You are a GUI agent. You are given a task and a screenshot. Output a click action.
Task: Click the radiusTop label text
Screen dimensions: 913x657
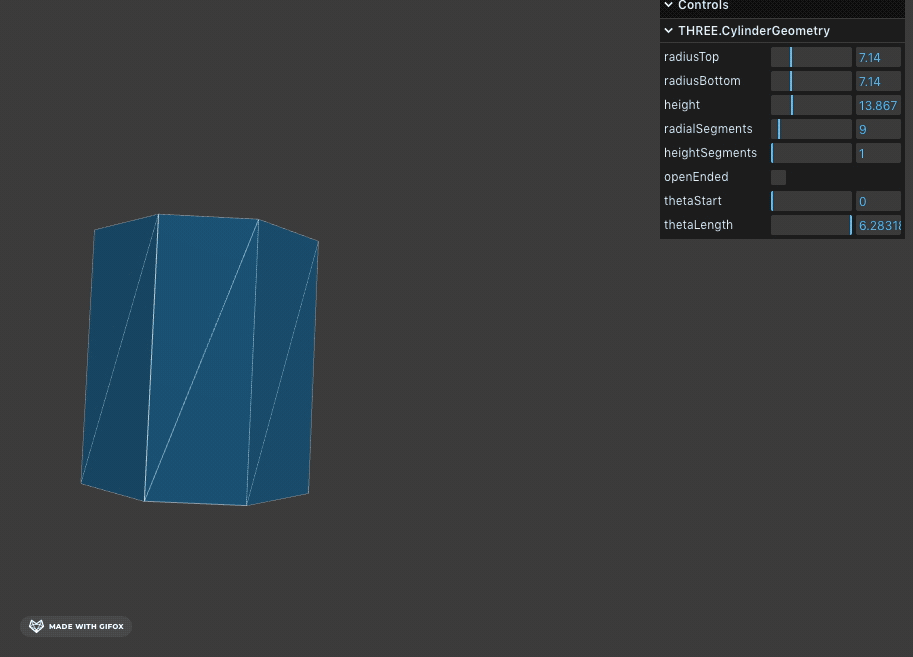coord(691,57)
